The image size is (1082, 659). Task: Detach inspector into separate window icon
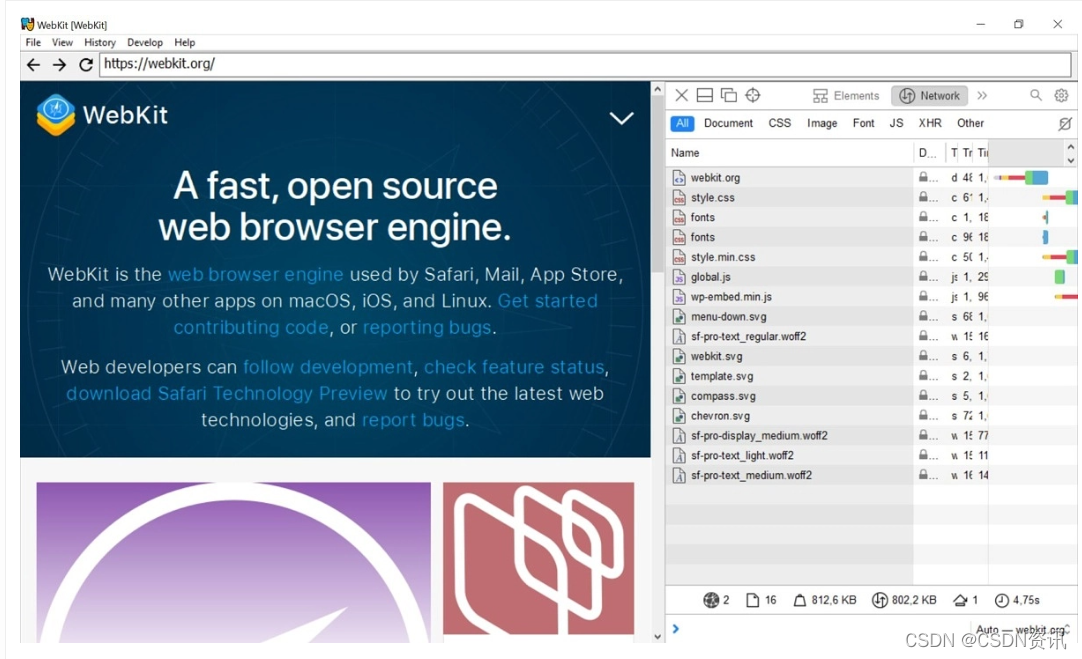click(x=729, y=95)
